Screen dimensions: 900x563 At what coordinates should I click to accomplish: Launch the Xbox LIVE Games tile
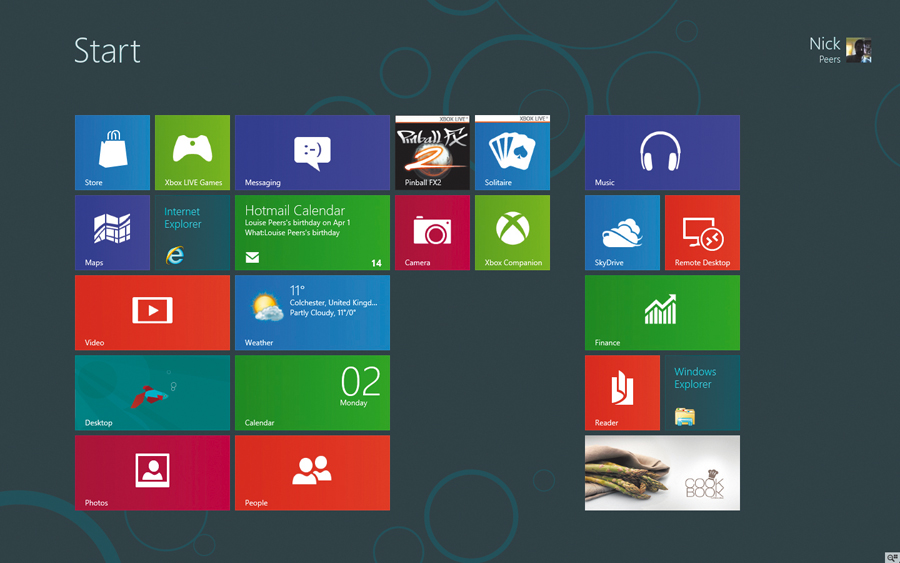(x=192, y=153)
